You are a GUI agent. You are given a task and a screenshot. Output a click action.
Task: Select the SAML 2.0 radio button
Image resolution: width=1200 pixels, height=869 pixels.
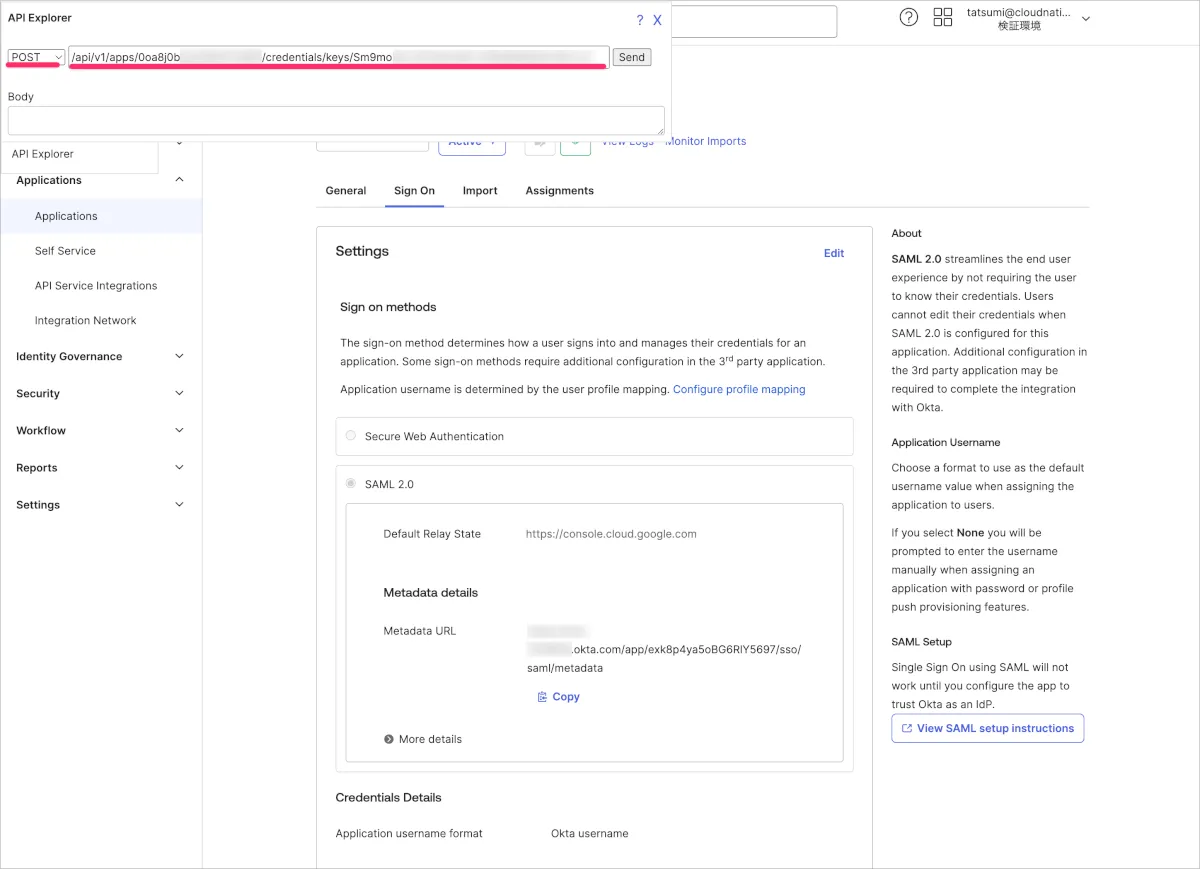coord(350,484)
